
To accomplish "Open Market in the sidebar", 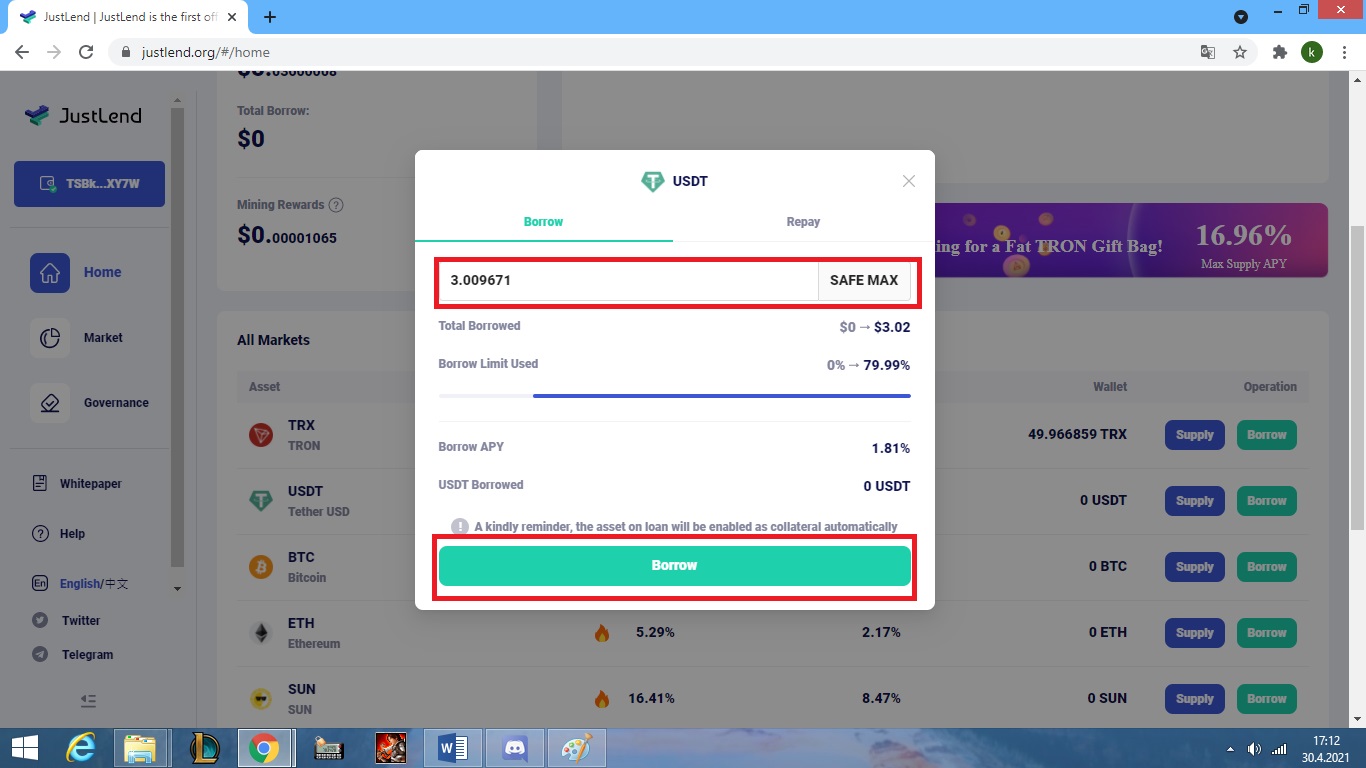I will click(76, 338).
